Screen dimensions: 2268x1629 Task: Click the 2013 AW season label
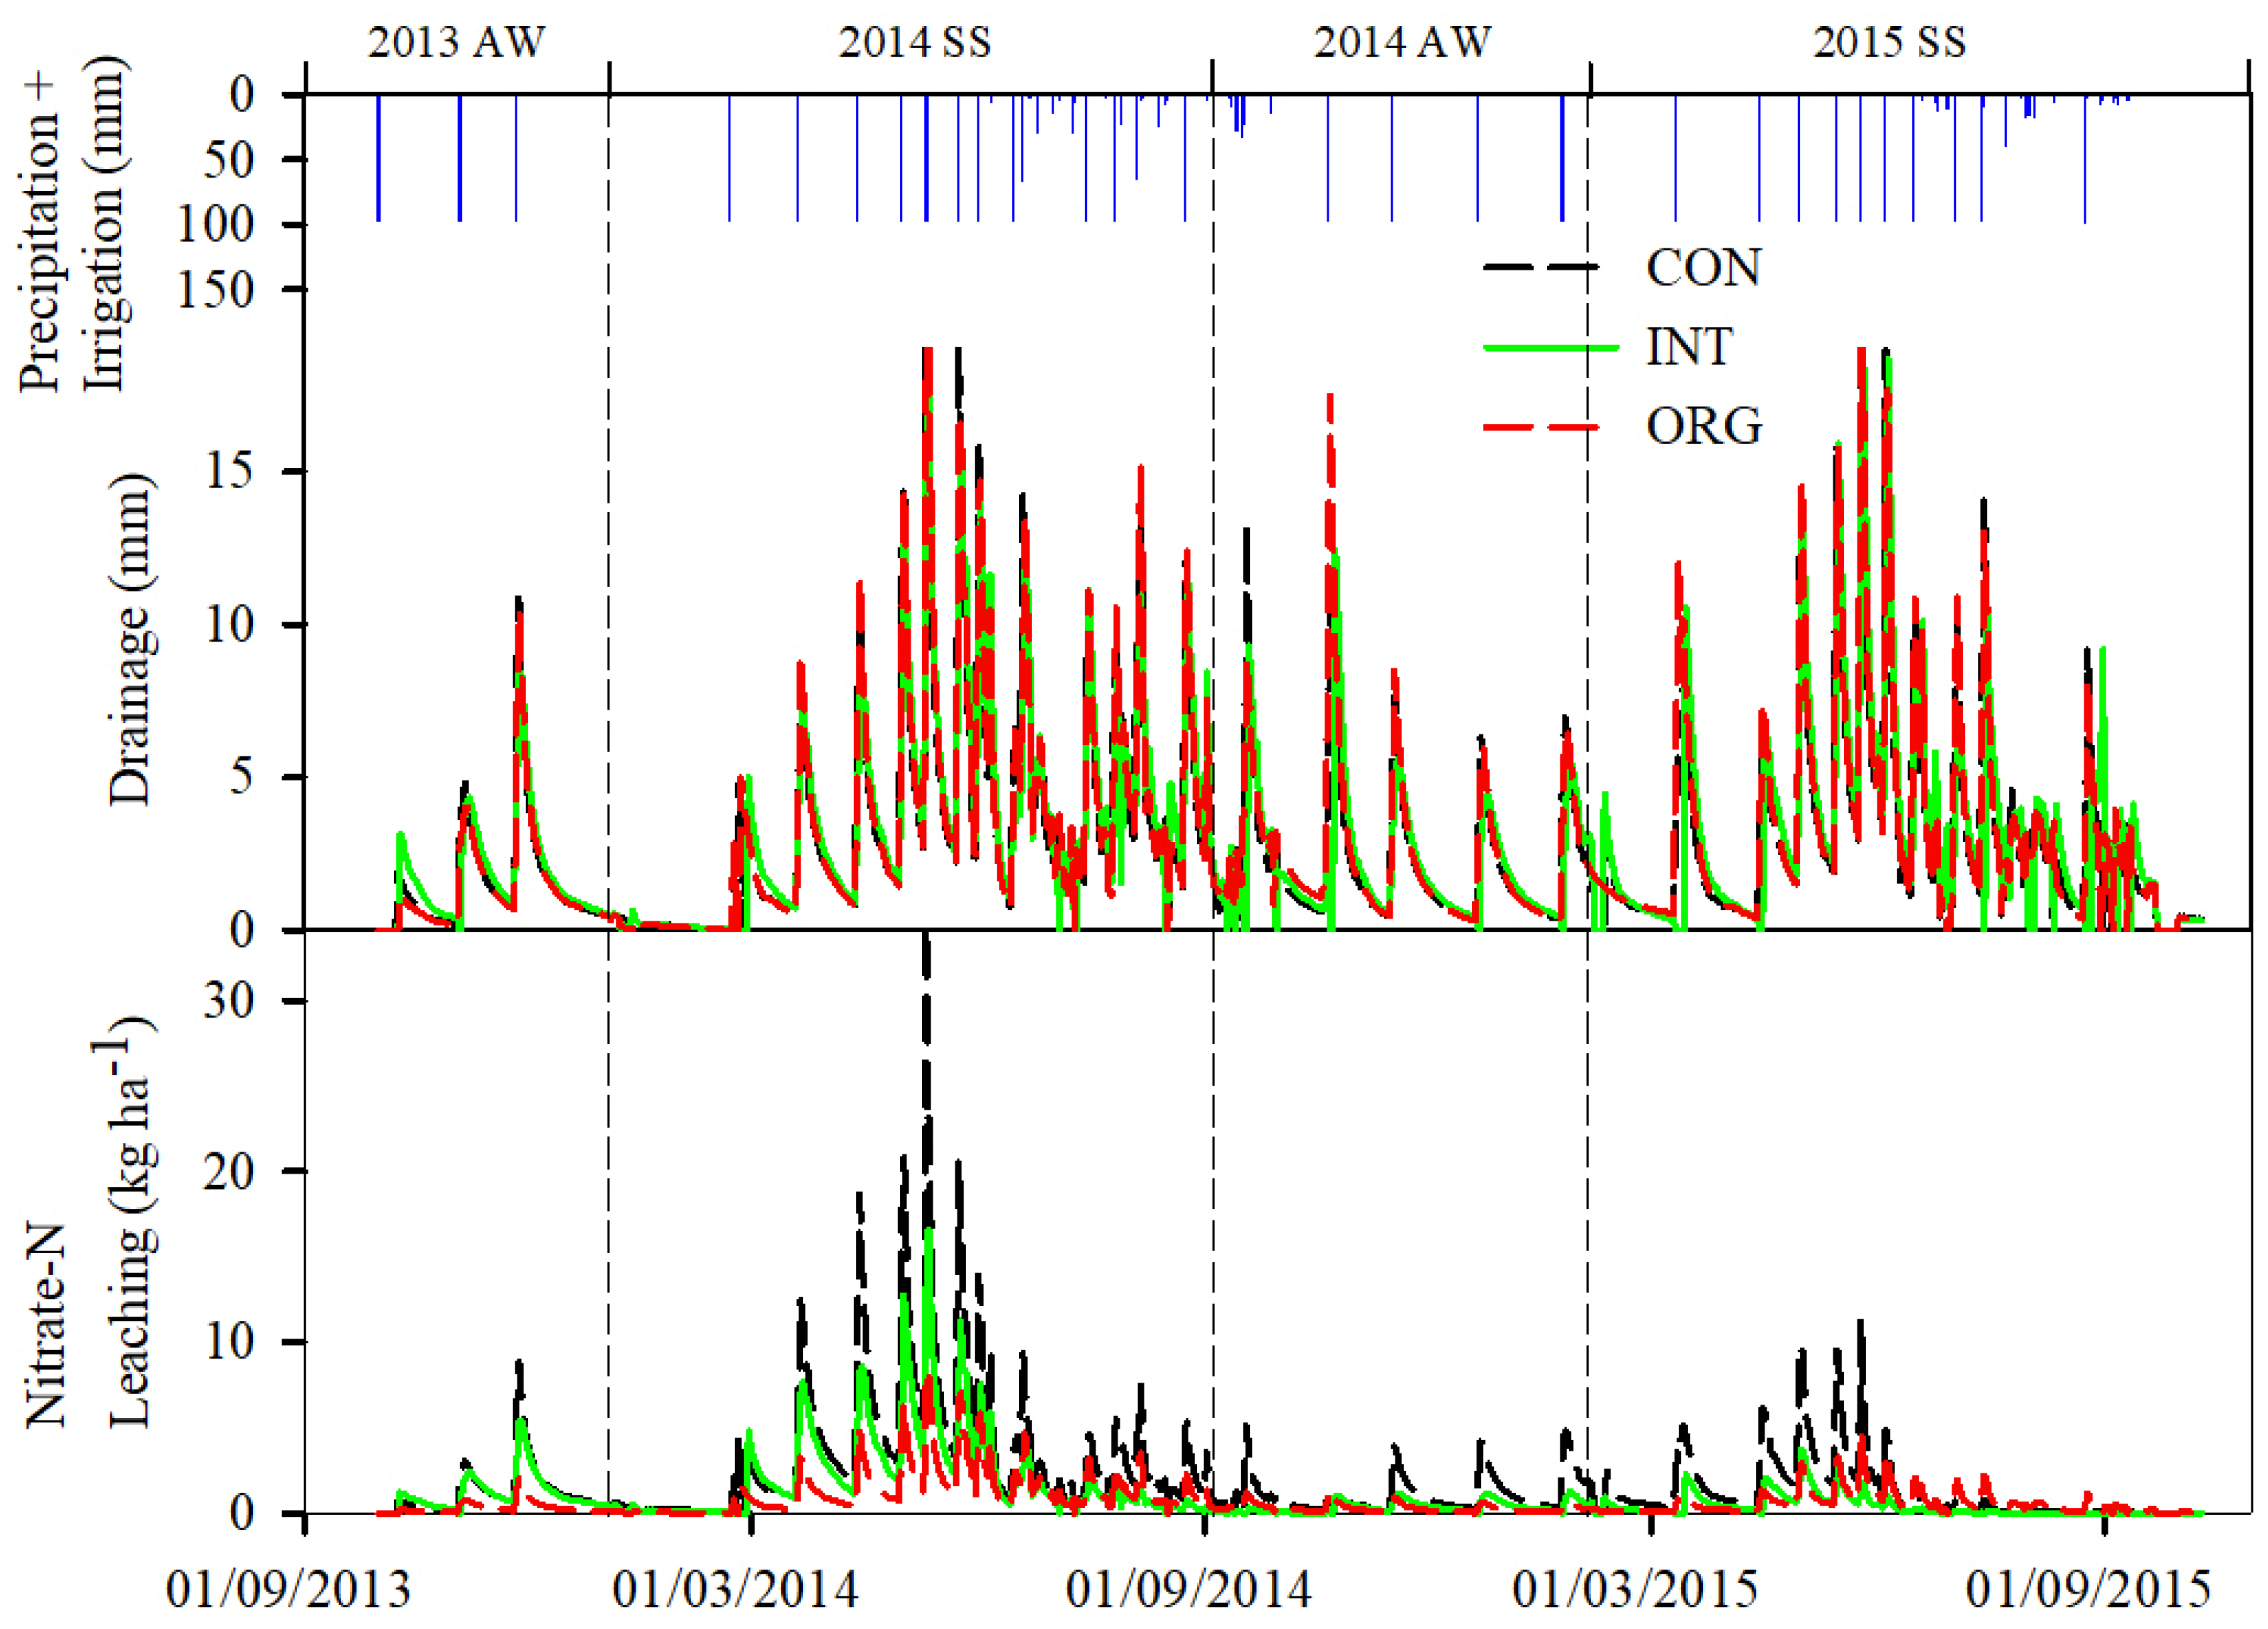point(456,42)
